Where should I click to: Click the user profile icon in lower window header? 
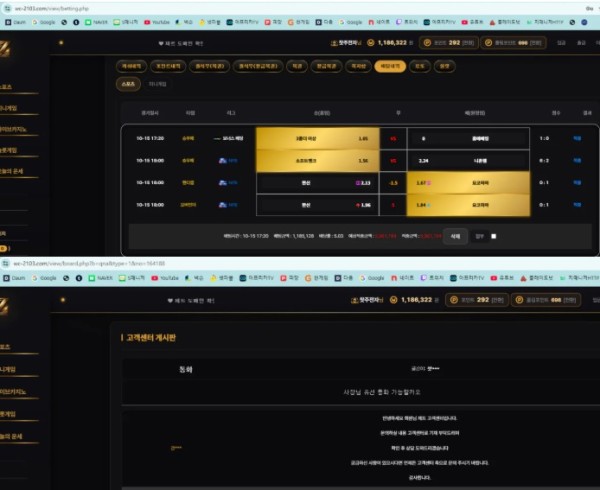point(354,300)
